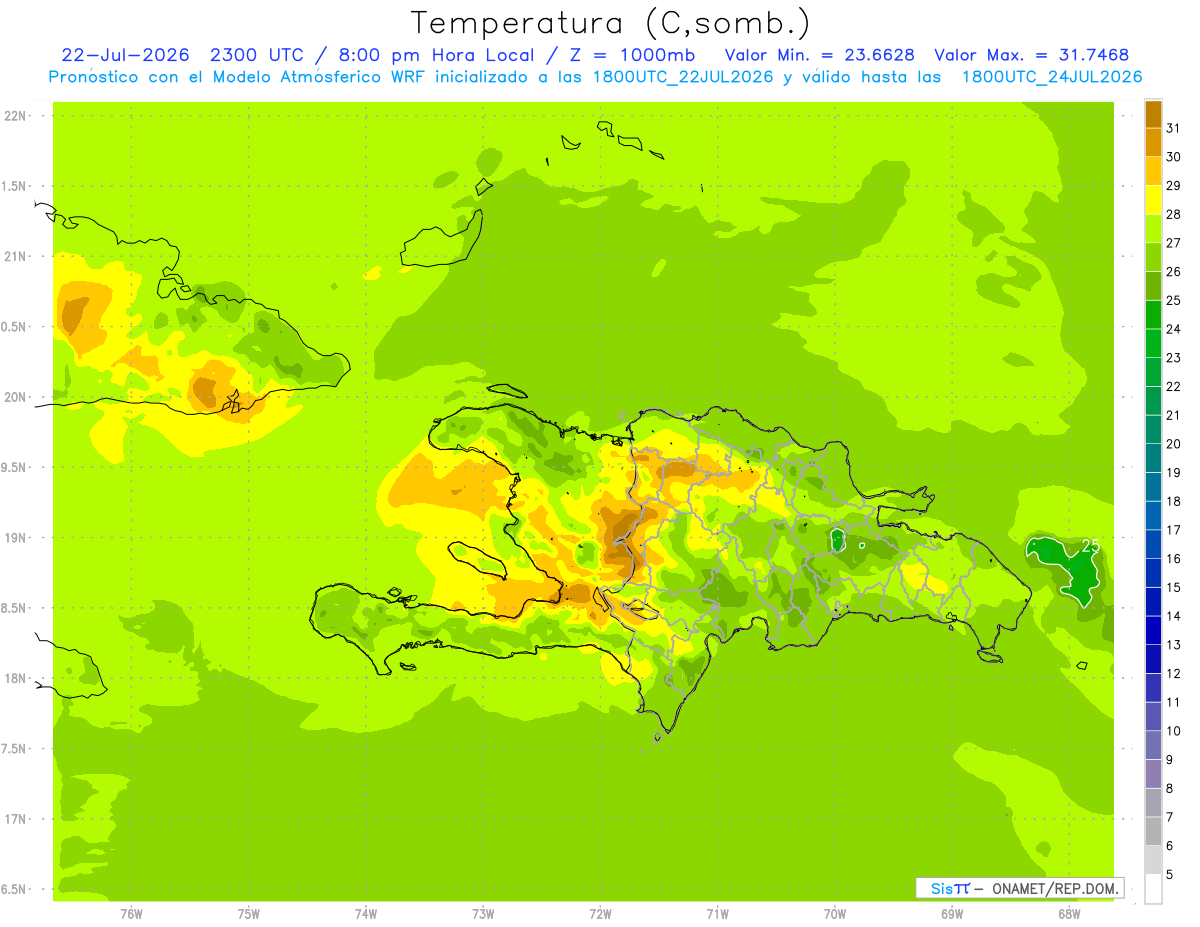Click the "2300 UTC" time text

(x=256, y=55)
